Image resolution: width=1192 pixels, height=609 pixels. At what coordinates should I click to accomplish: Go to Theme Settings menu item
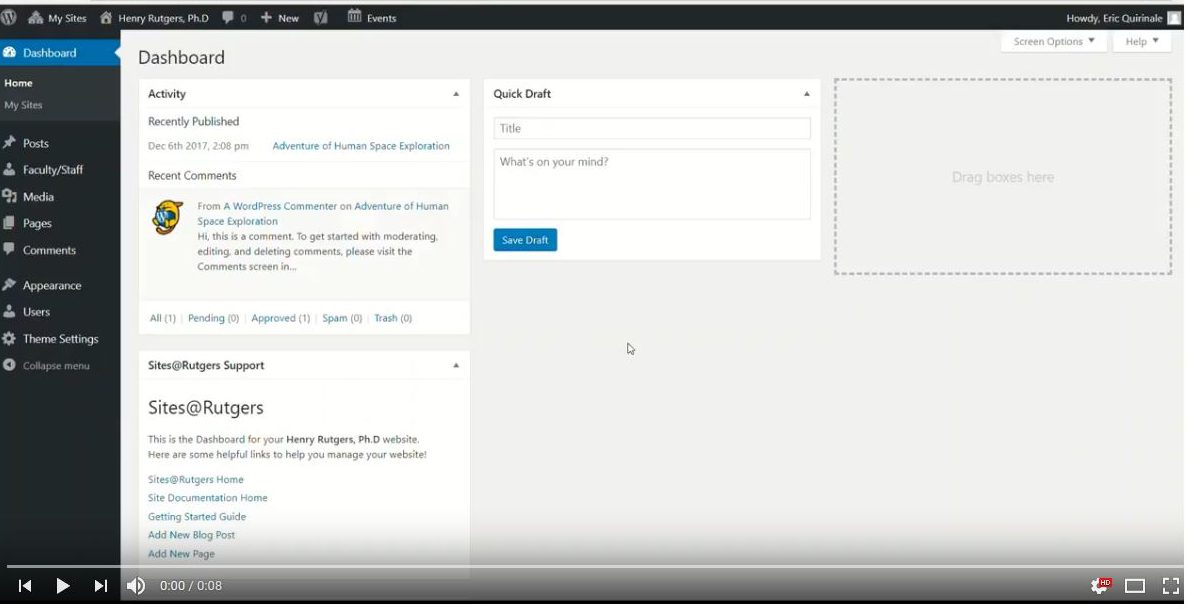60,339
